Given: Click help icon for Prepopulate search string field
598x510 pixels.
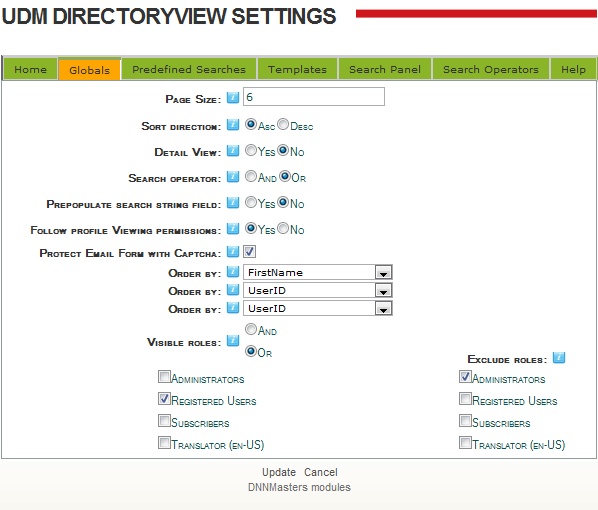Looking at the screenshot, I should [233, 203].
